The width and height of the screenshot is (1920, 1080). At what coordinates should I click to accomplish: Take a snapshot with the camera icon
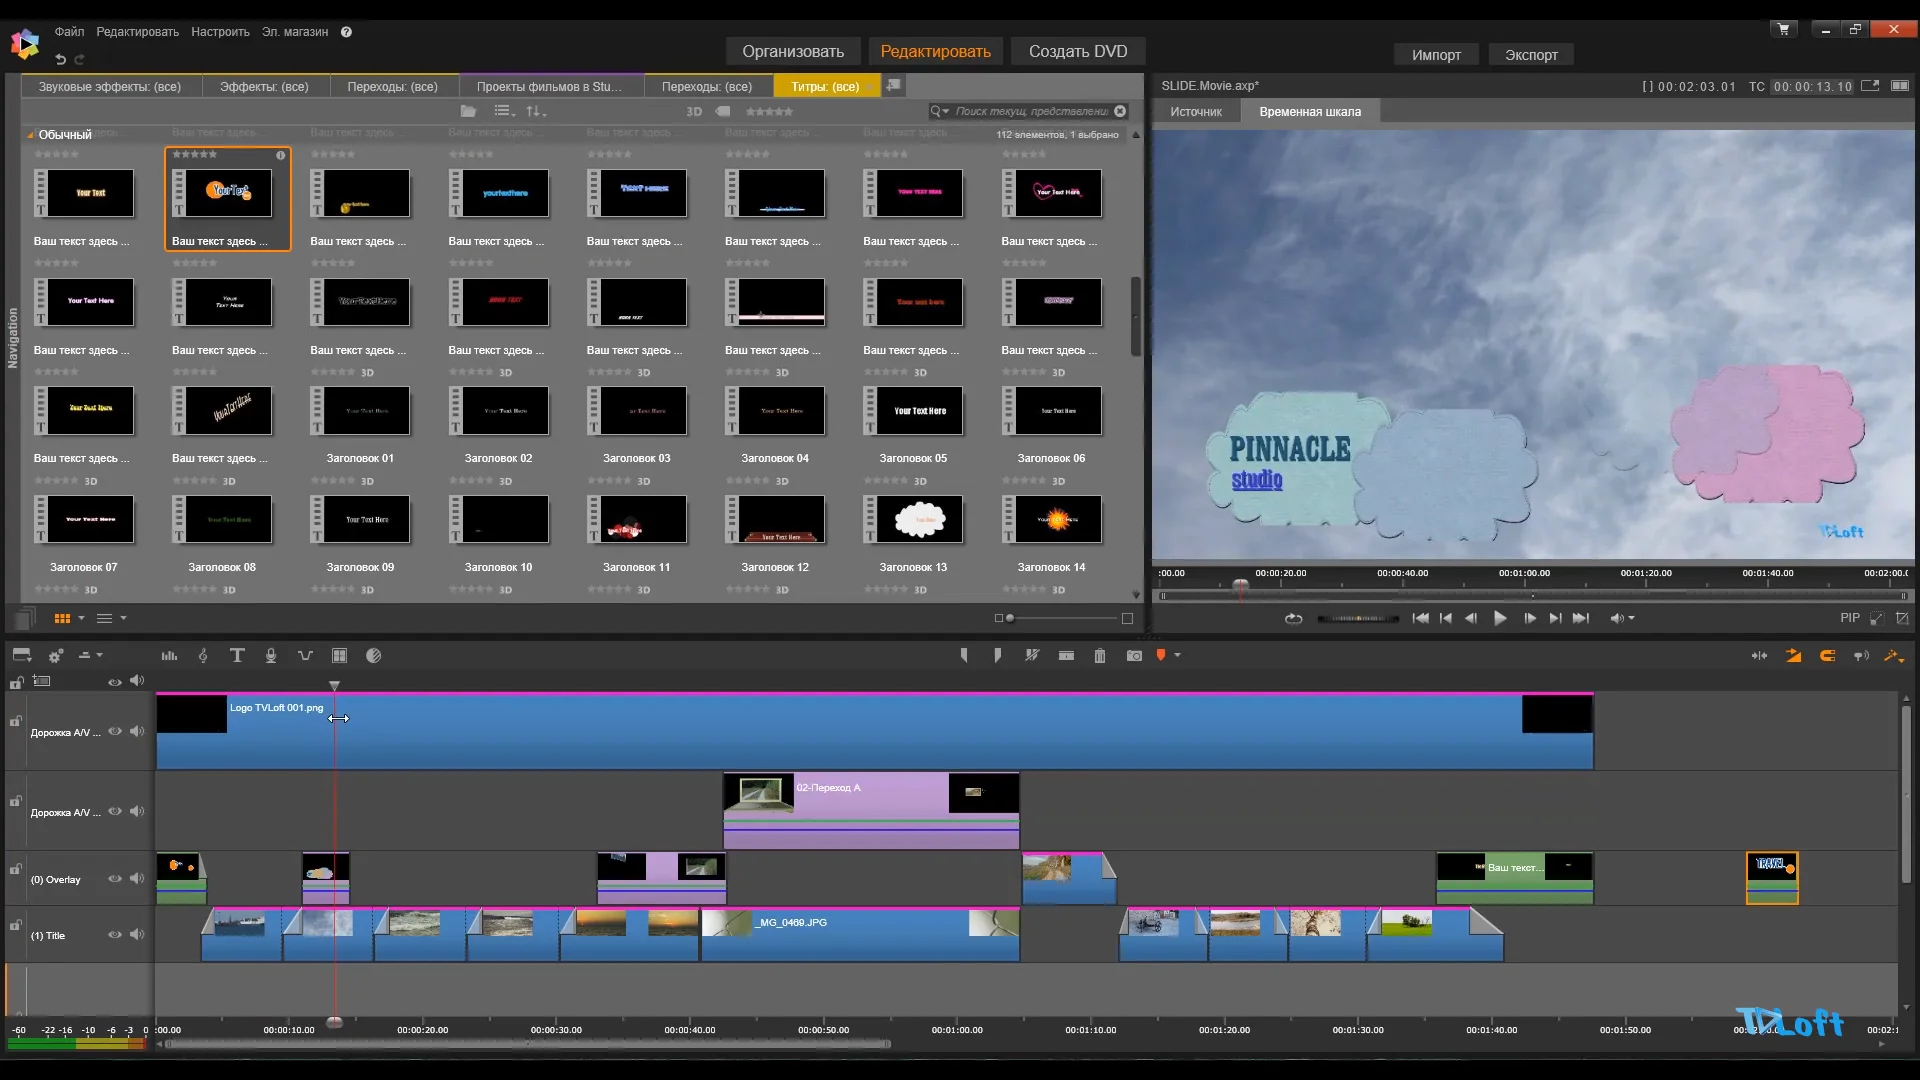(x=1134, y=656)
